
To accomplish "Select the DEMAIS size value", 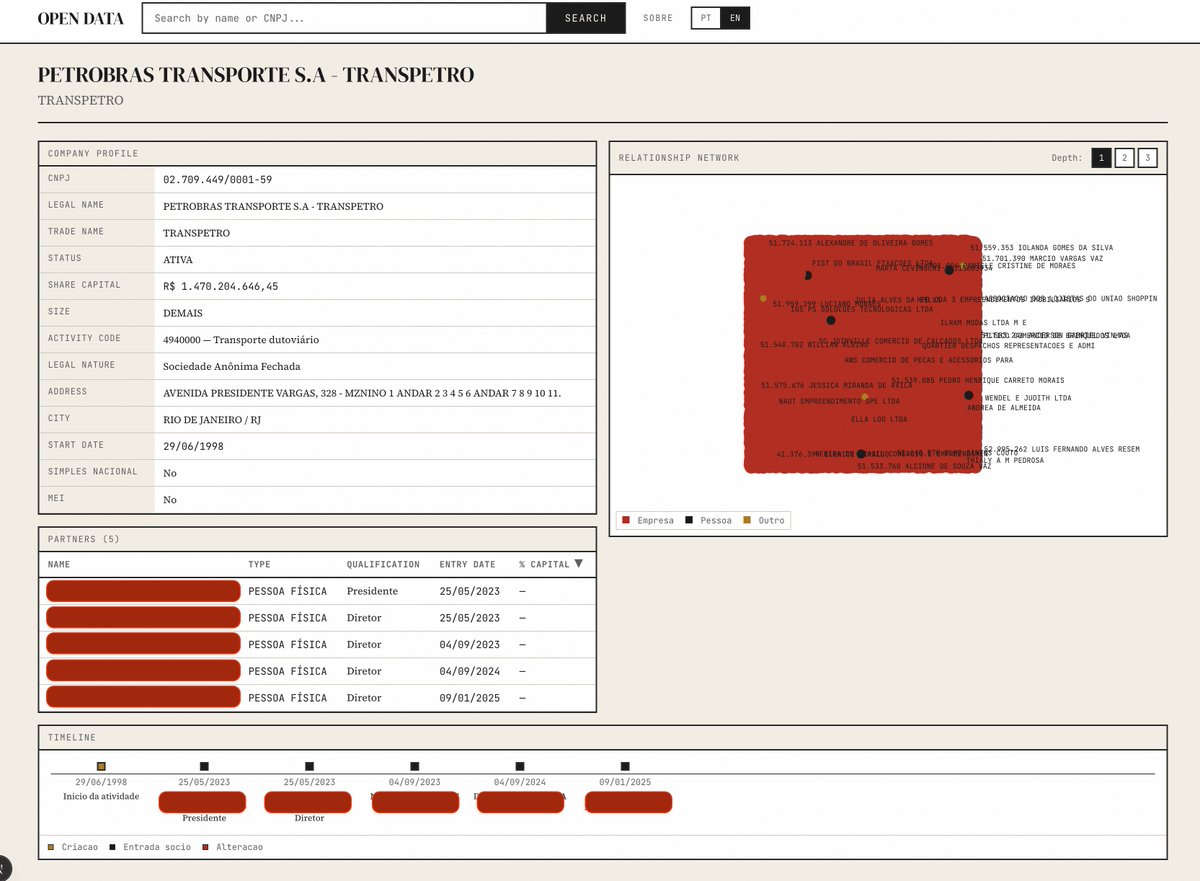I will click(x=181, y=313).
